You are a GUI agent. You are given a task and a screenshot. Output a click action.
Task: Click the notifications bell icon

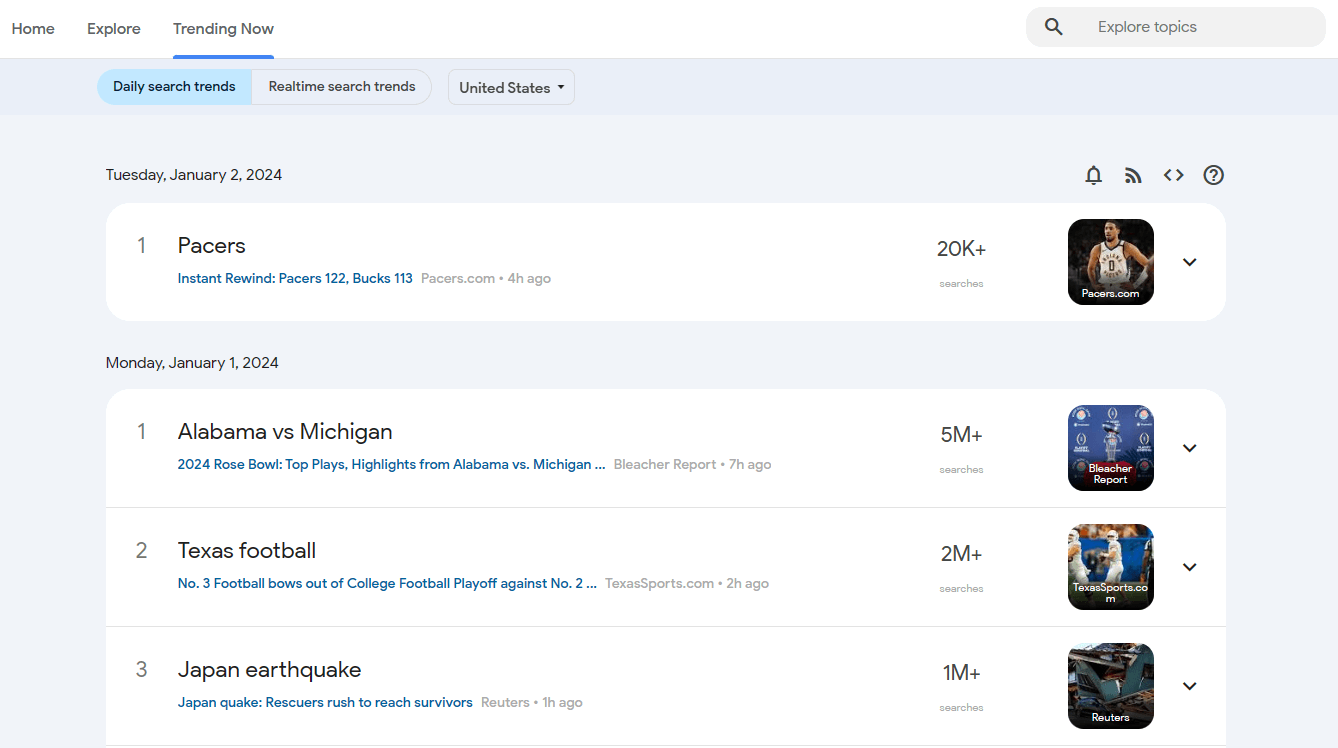tap(1093, 175)
